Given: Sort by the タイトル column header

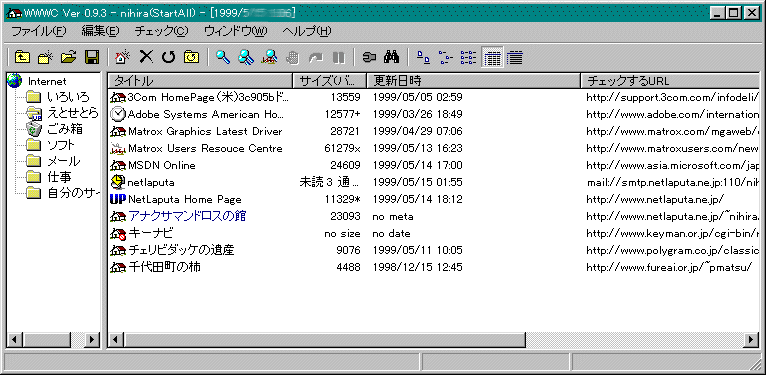Looking at the screenshot, I should [200, 81].
